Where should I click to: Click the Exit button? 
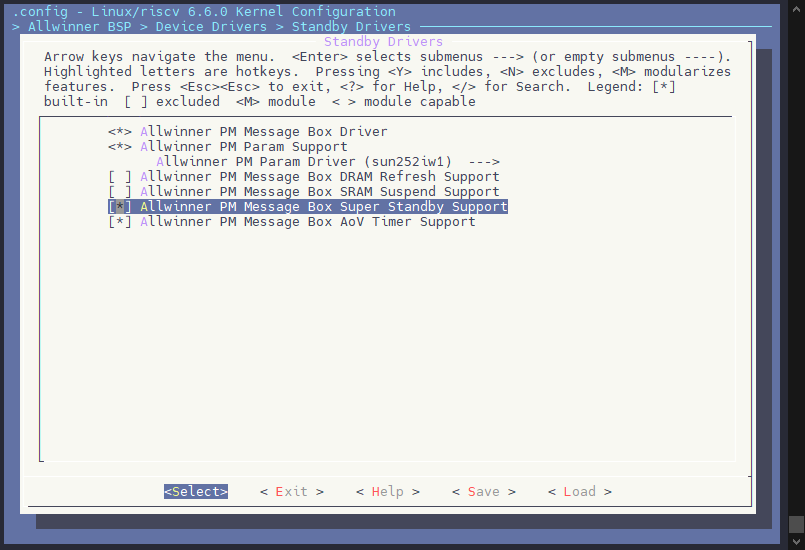(291, 492)
